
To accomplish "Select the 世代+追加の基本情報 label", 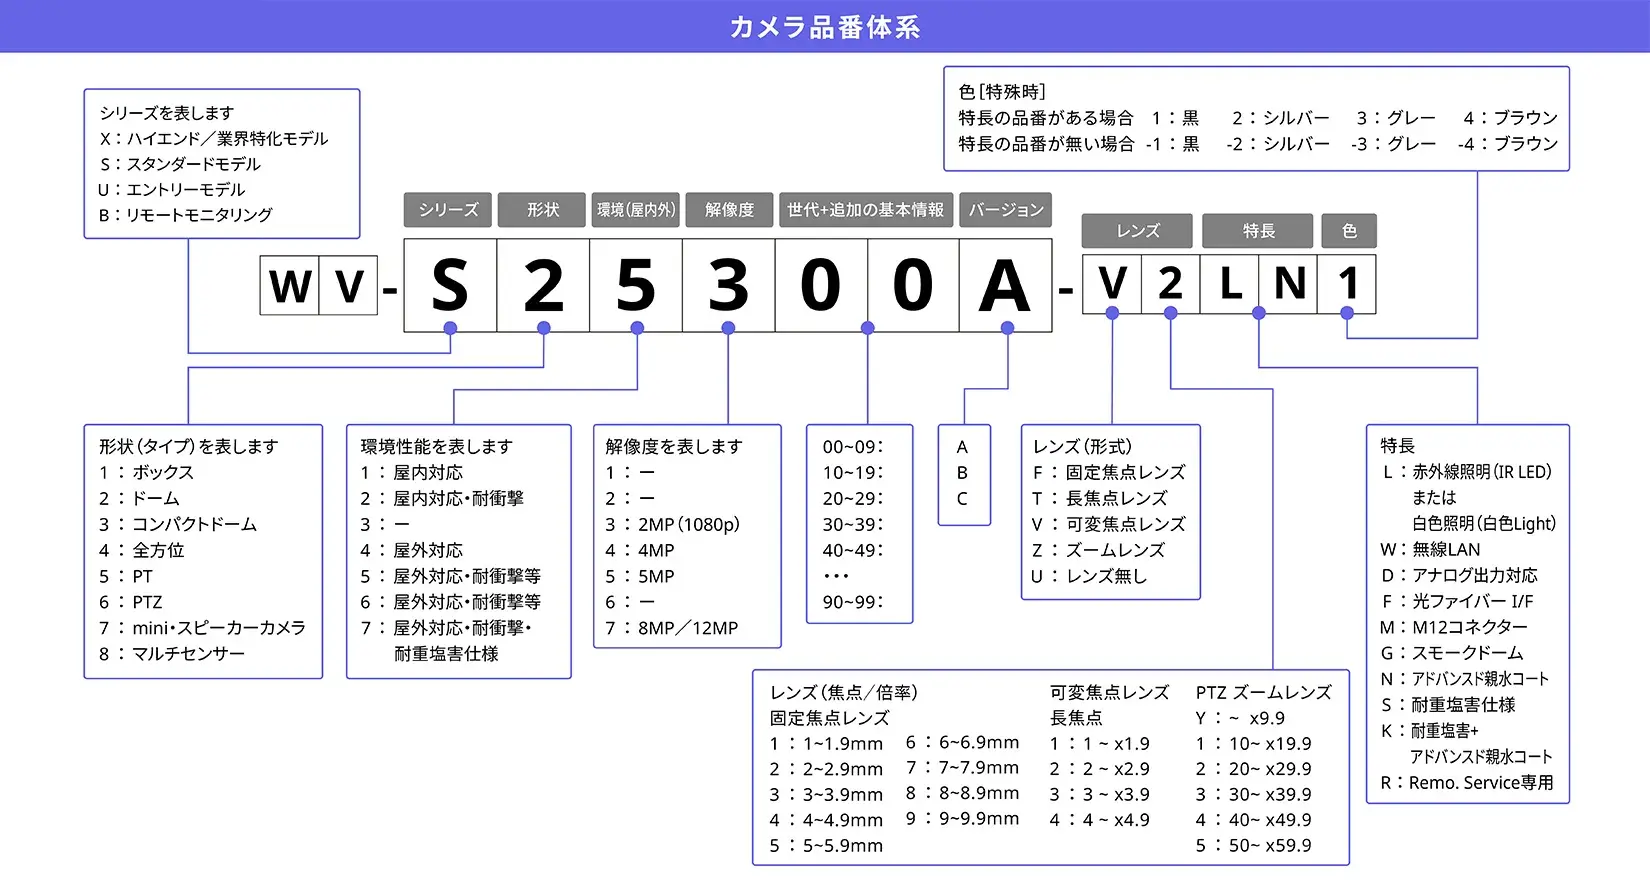I will tap(866, 210).
